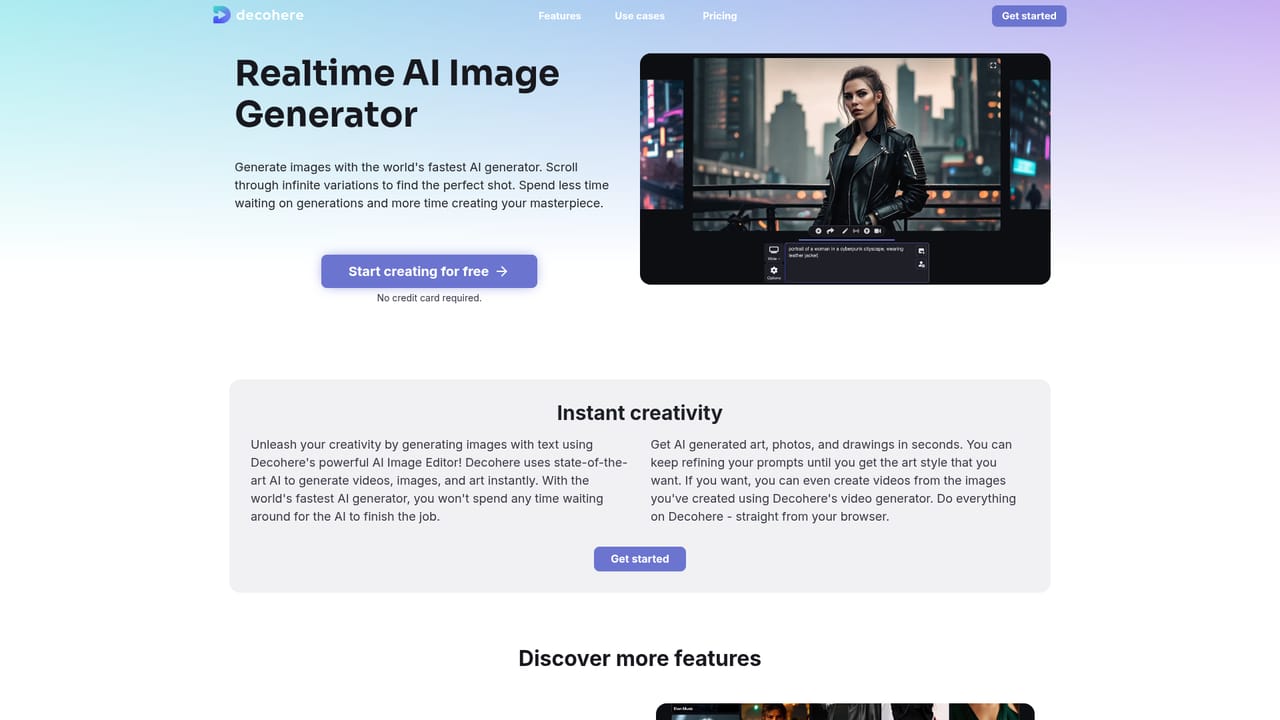Click the No credit card required text
The width and height of the screenshot is (1280, 720).
coord(429,298)
